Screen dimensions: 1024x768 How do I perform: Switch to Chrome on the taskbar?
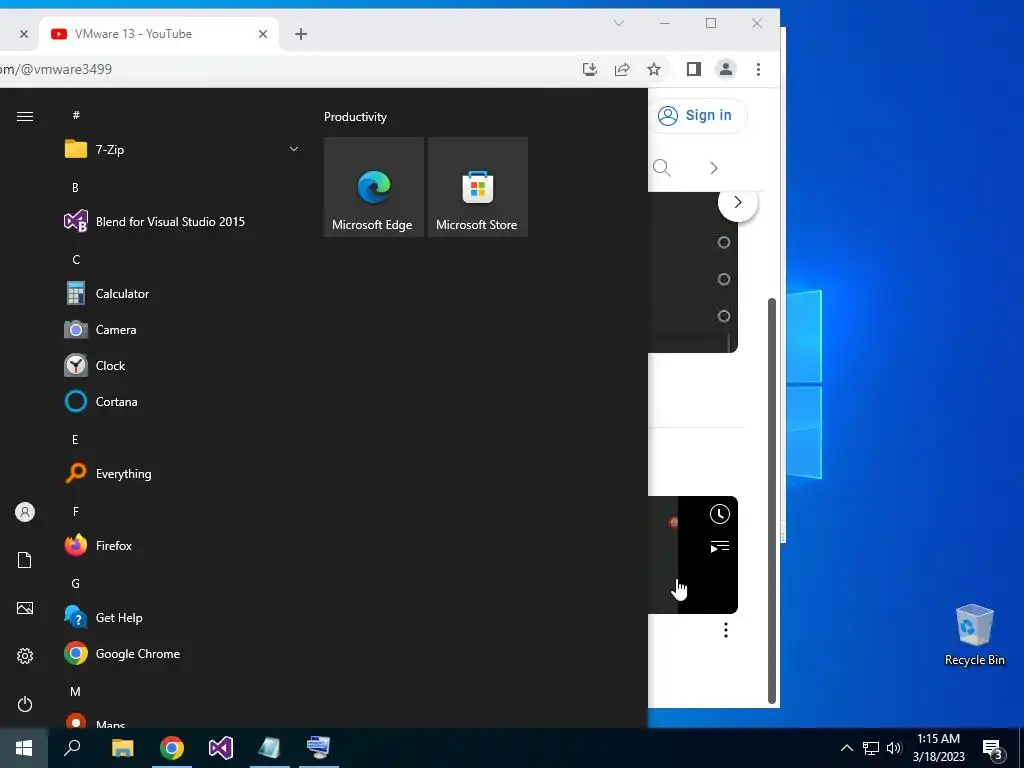pyautogui.click(x=172, y=748)
